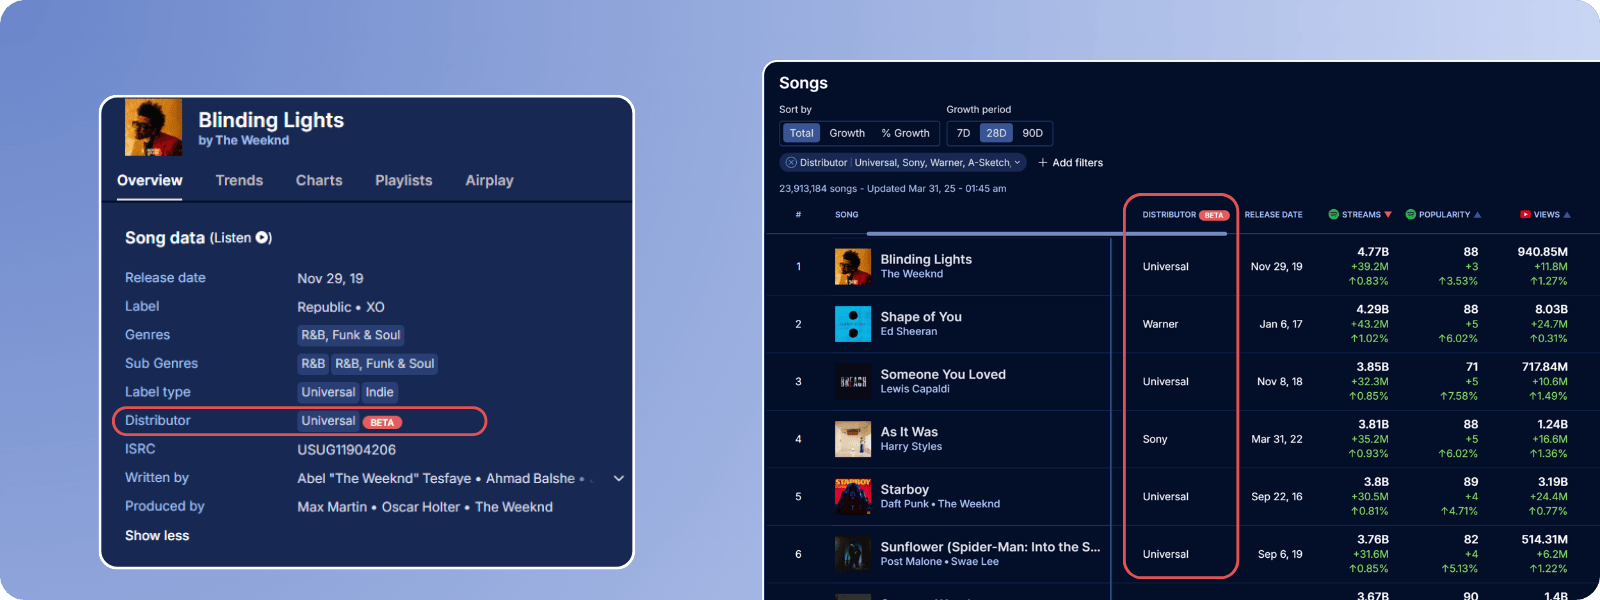Screen dimensions: 1600x600
Task: Switch to the Trends tab
Action: [239, 181]
